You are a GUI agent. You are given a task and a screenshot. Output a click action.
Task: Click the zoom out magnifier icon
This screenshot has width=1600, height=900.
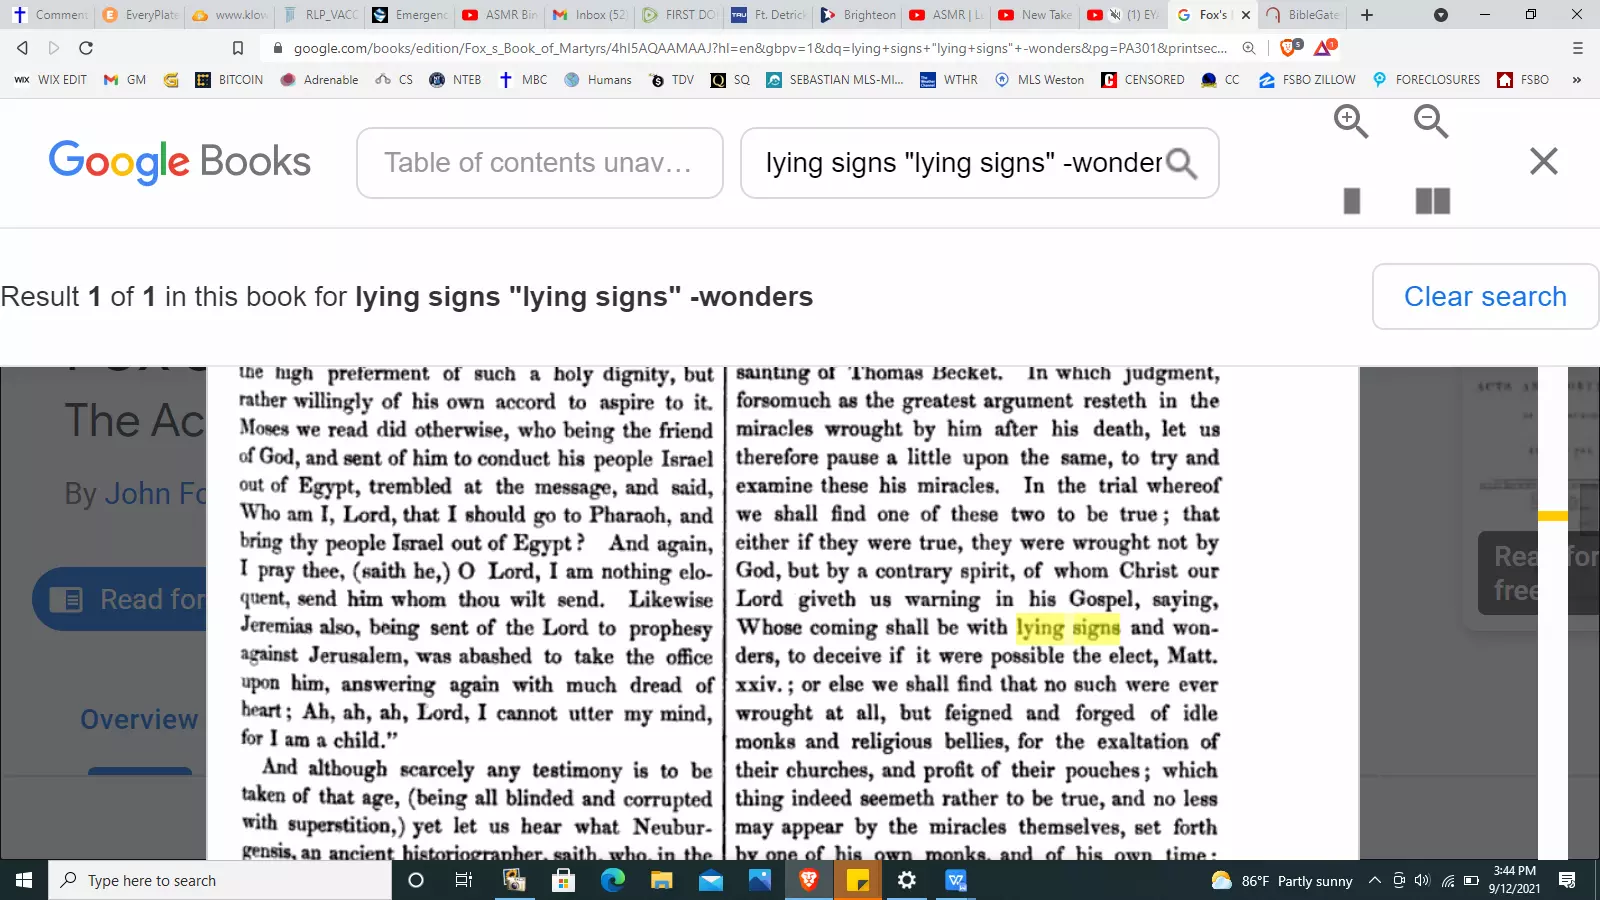click(x=1431, y=122)
